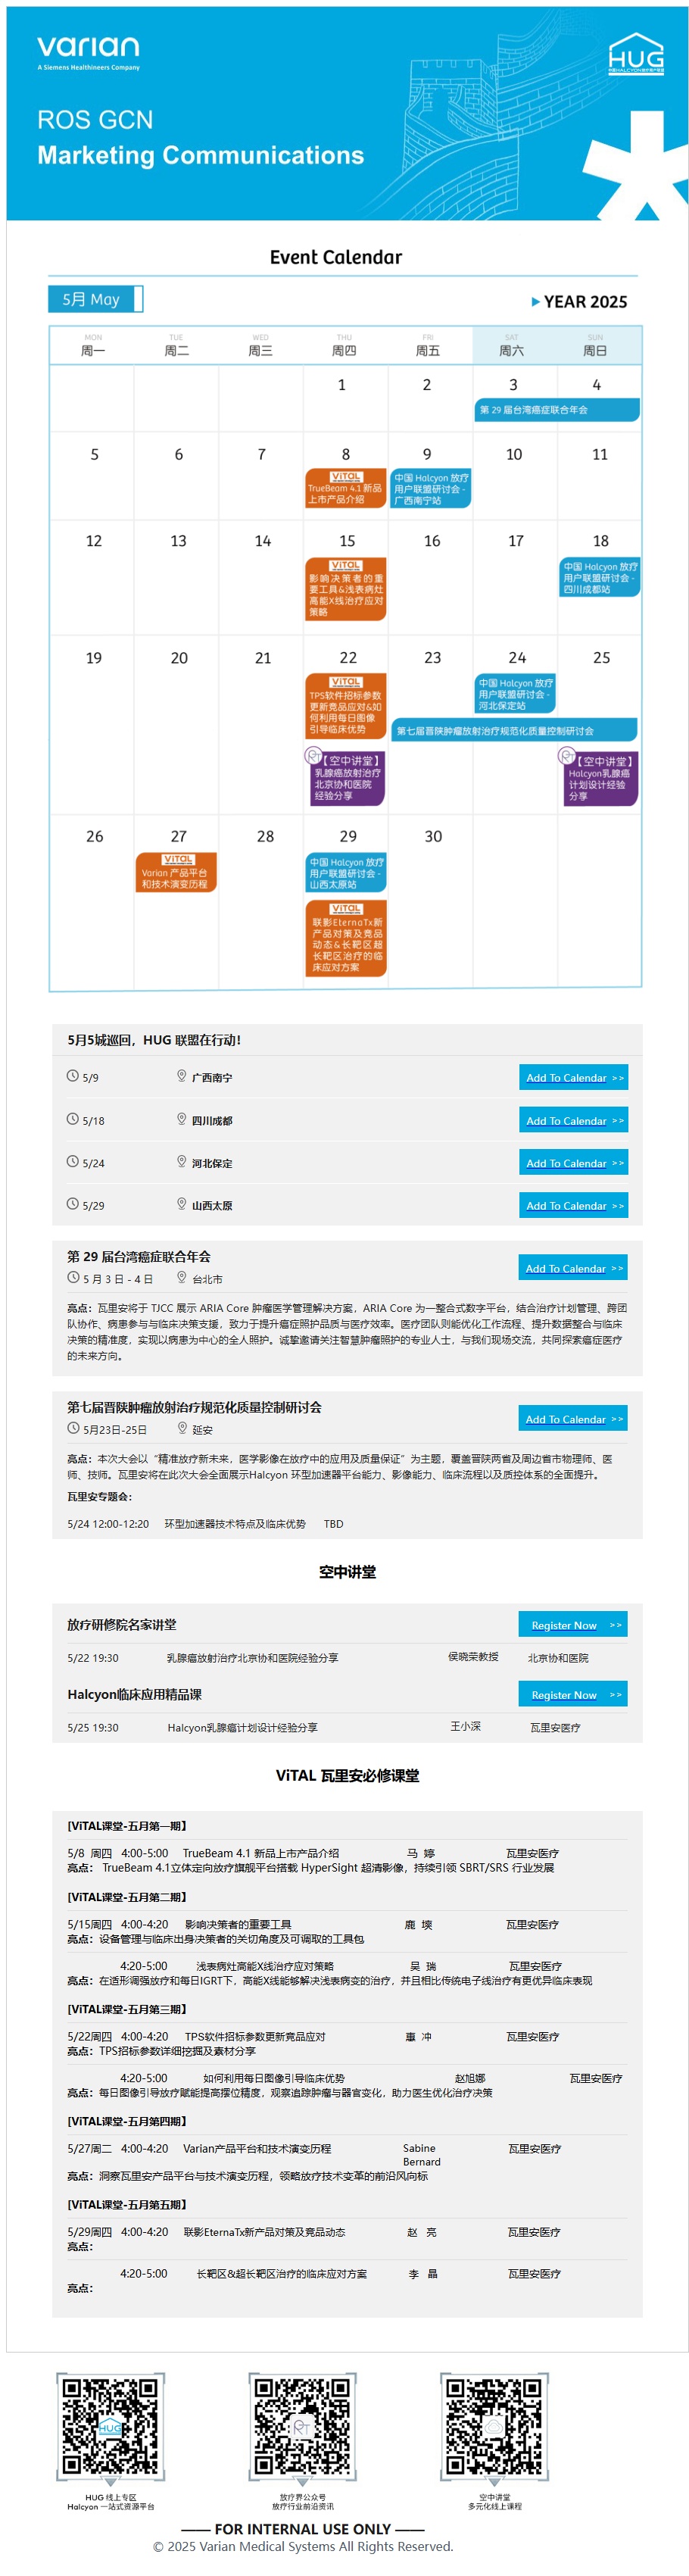Open the HUG线上专区 QR code
Screen dimensions: 689x2576
(110, 2428)
